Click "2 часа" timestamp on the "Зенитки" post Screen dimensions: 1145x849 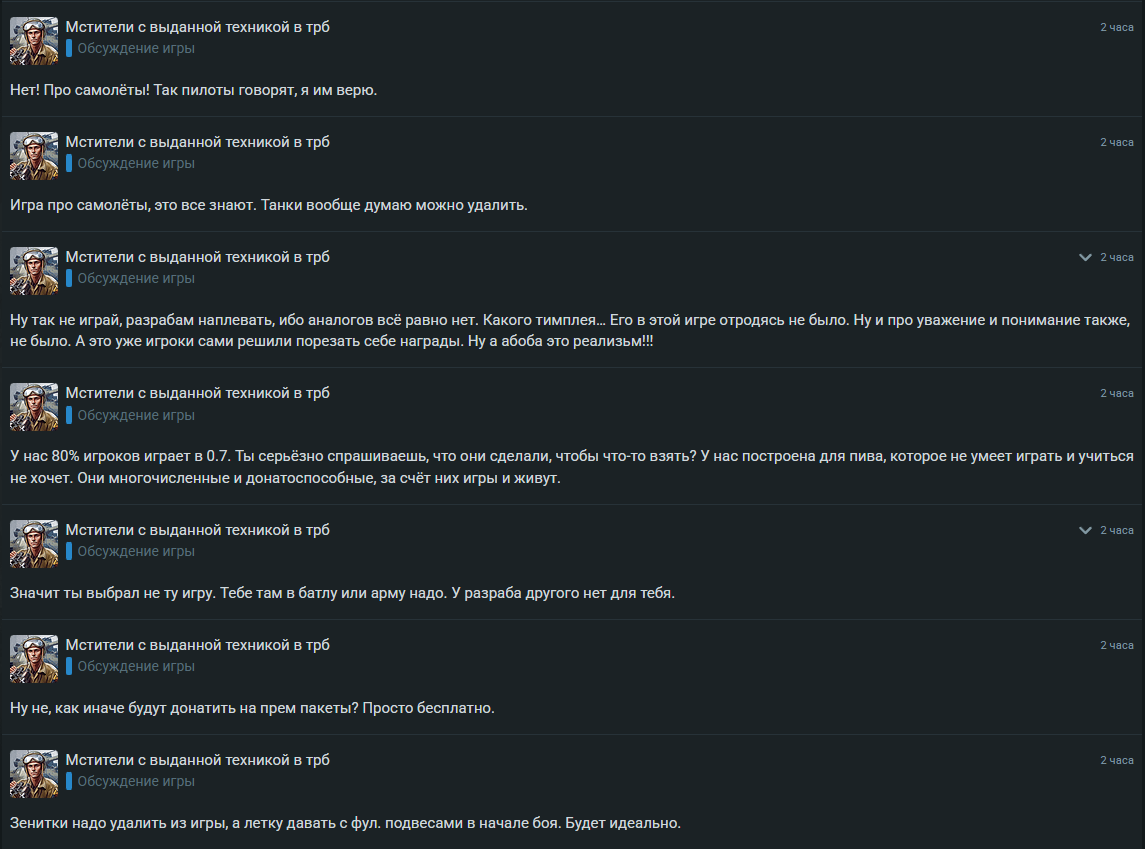click(1116, 760)
